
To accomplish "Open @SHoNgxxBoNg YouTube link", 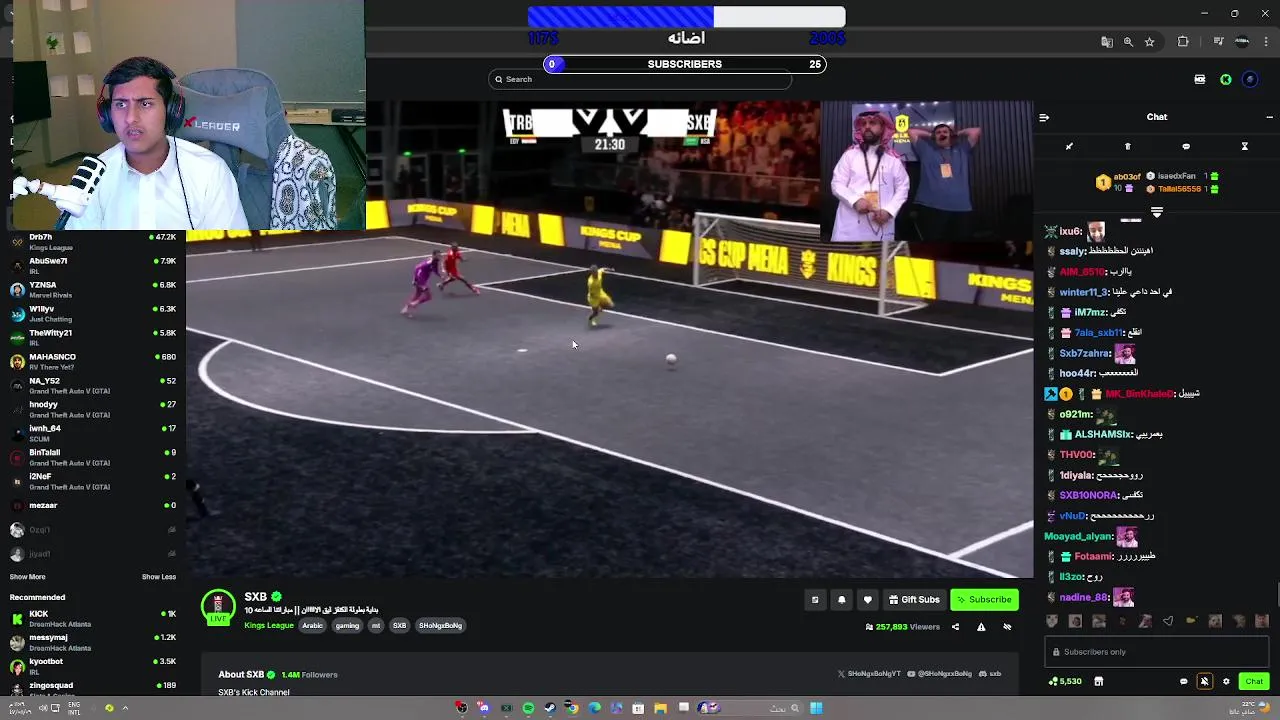I will click(x=939, y=674).
